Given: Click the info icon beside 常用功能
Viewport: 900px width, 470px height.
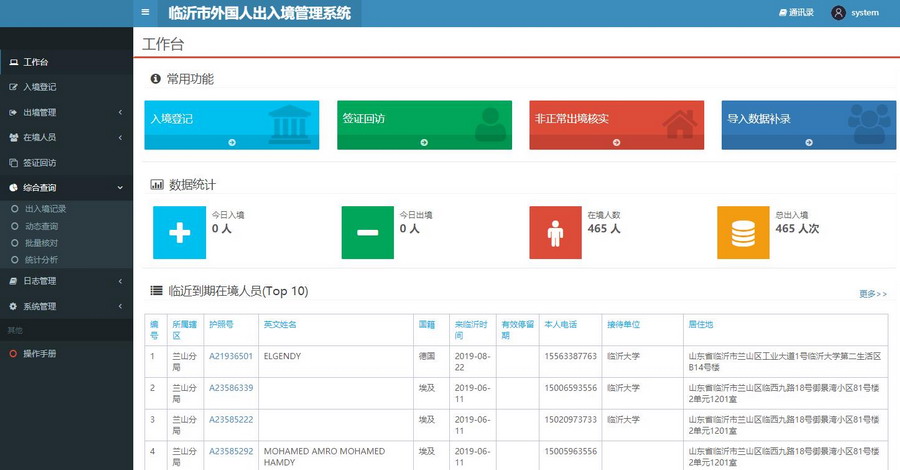Looking at the screenshot, I should pos(155,79).
